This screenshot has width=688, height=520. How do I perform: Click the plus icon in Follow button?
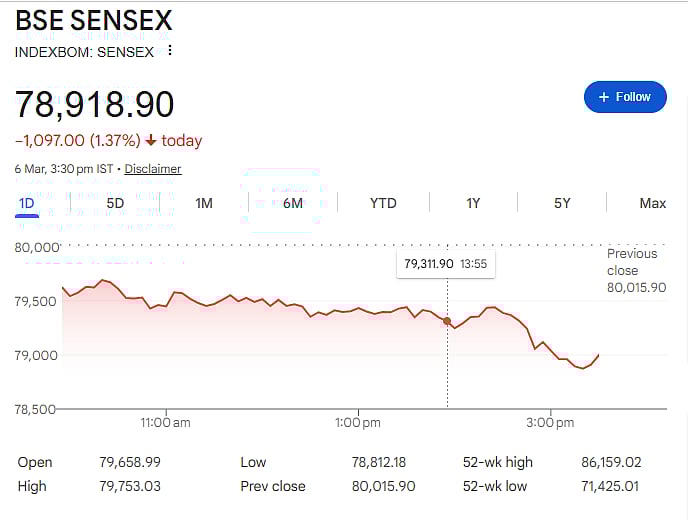(x=603, y=97)
